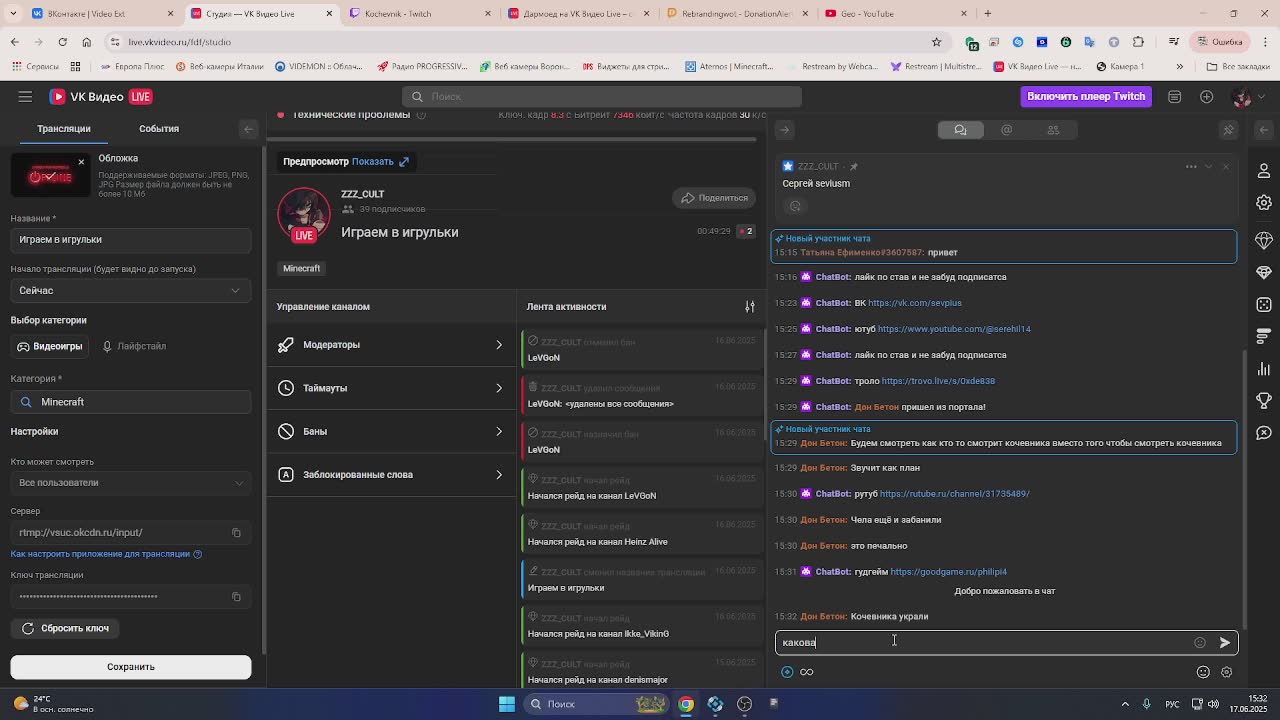
Task: Open the Кто может смотреть dropdown
Action: [x=130, y=482]
